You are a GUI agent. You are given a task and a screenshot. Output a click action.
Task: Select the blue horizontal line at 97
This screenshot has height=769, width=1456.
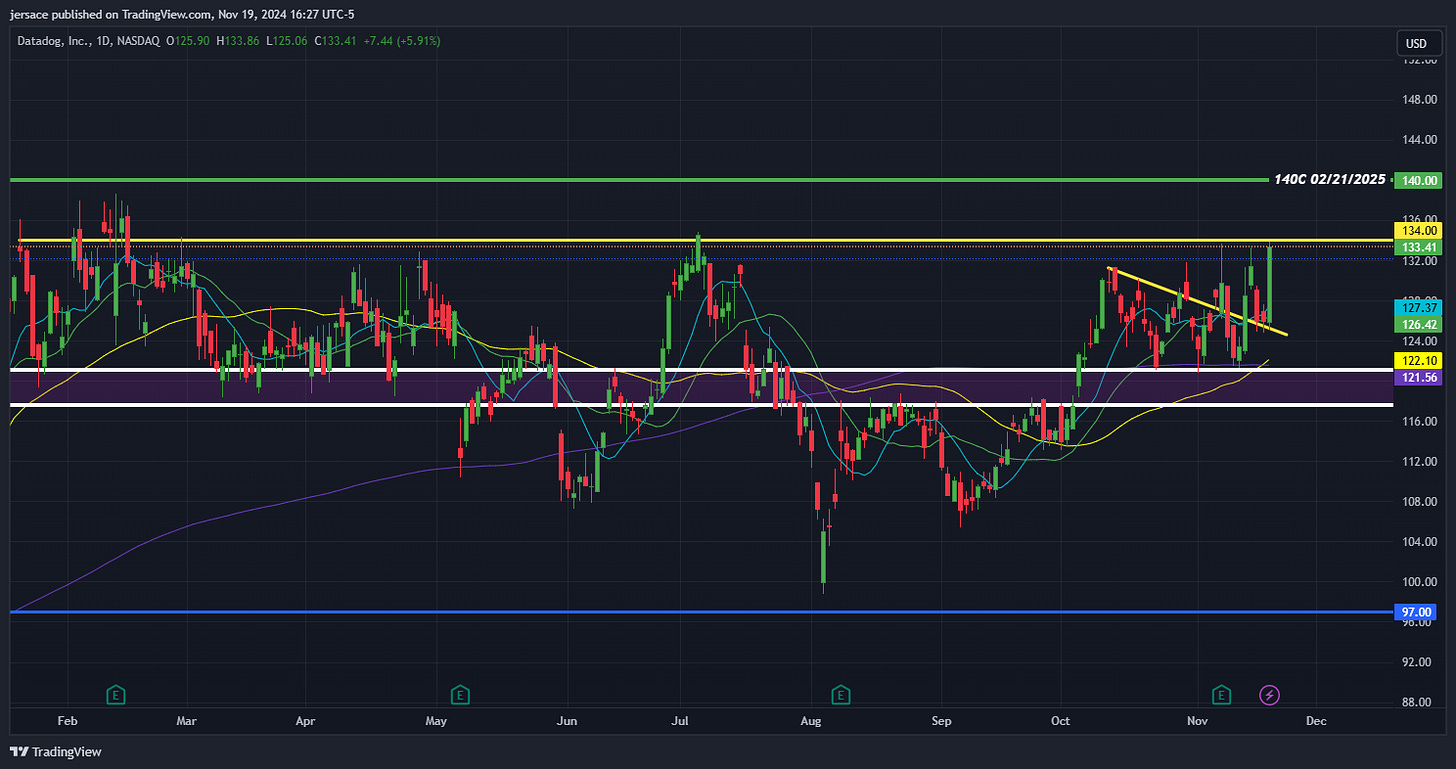(x=700, y=611)
